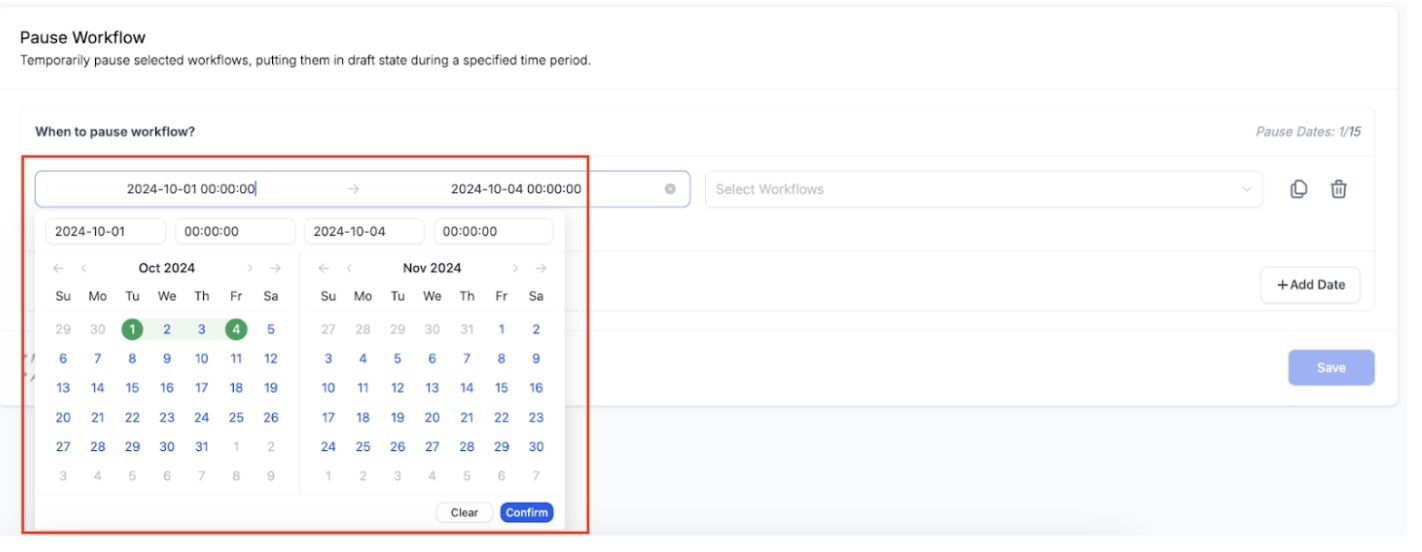
Task: Click the Add Date button
Action: 1310,285
